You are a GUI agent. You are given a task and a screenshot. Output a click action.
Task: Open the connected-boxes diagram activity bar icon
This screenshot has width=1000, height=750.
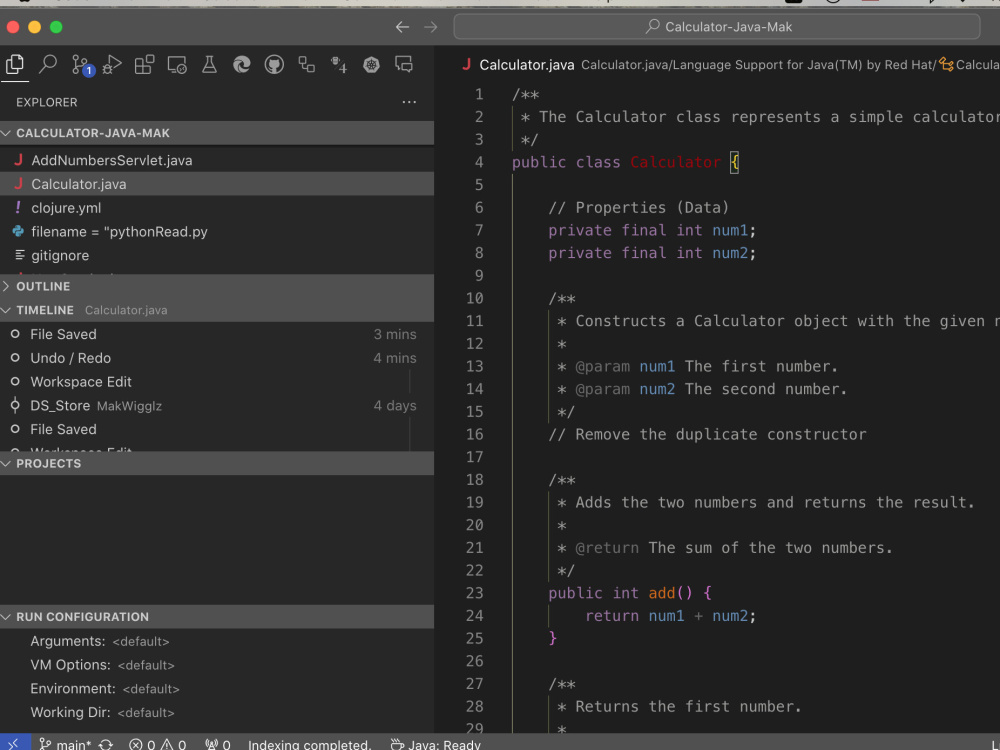coord(307,64)
